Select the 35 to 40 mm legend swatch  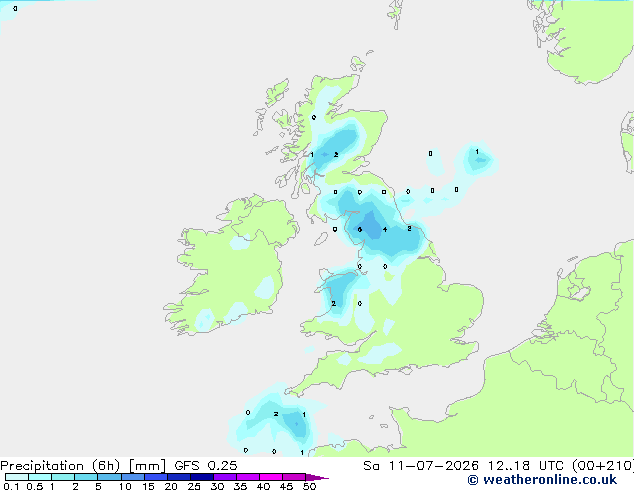coord(247,477)
